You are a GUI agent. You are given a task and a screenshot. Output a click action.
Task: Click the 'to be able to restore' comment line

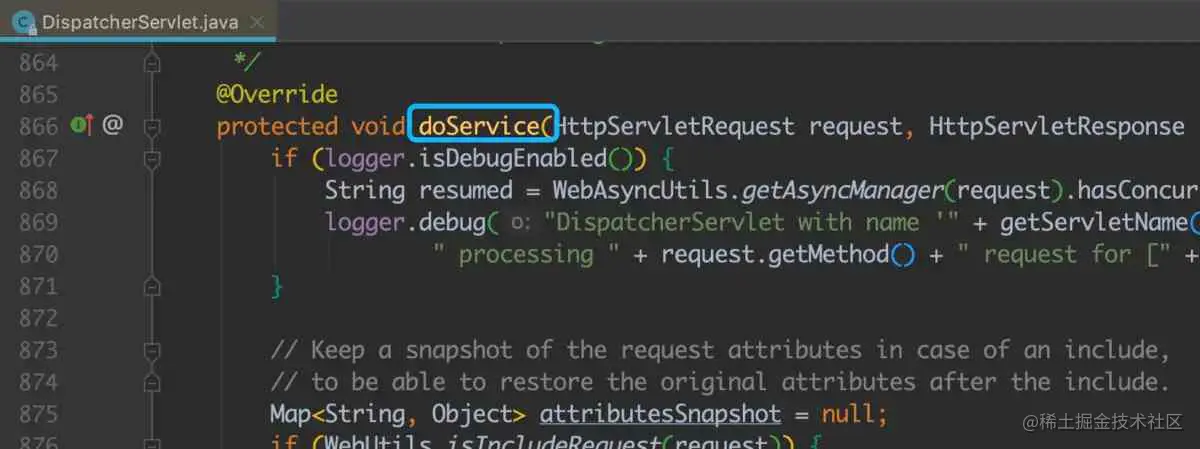coord(720,382)
